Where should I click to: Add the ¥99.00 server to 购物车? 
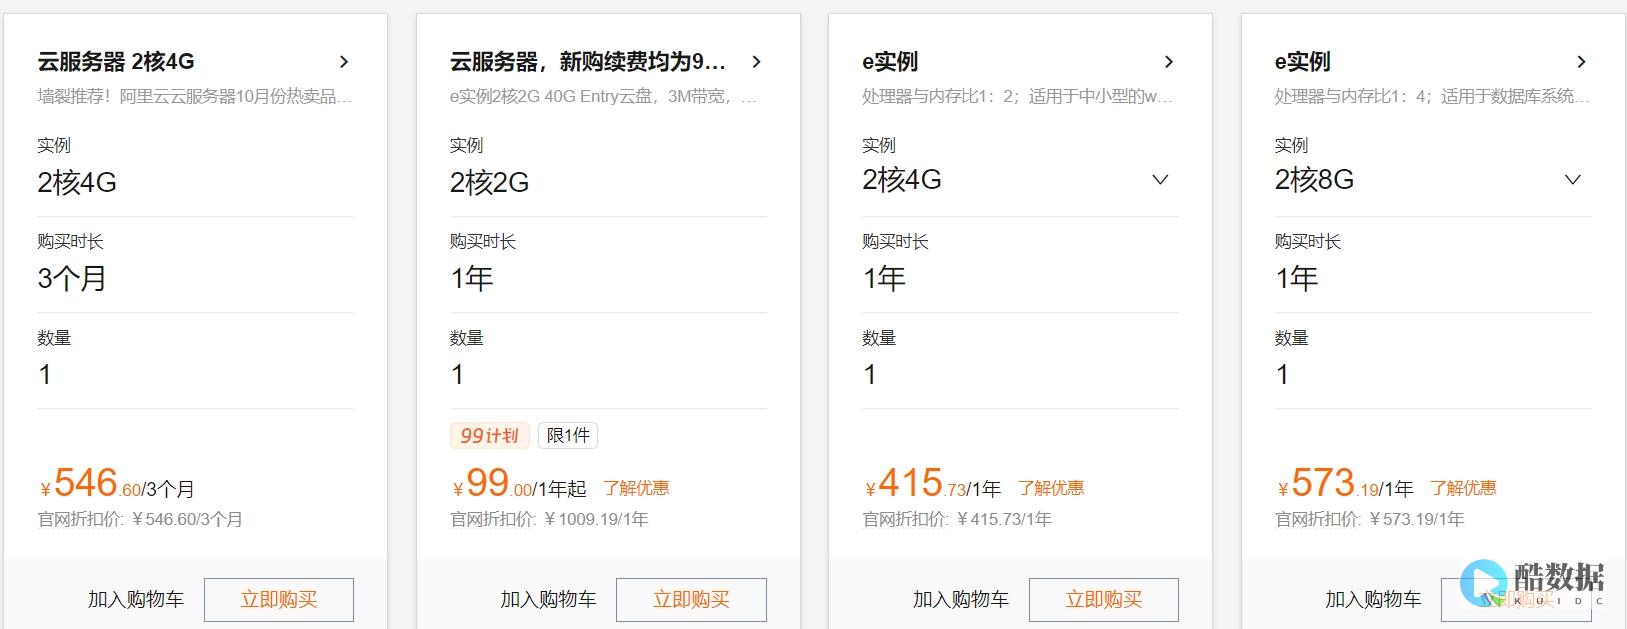(x=548, y=600)
